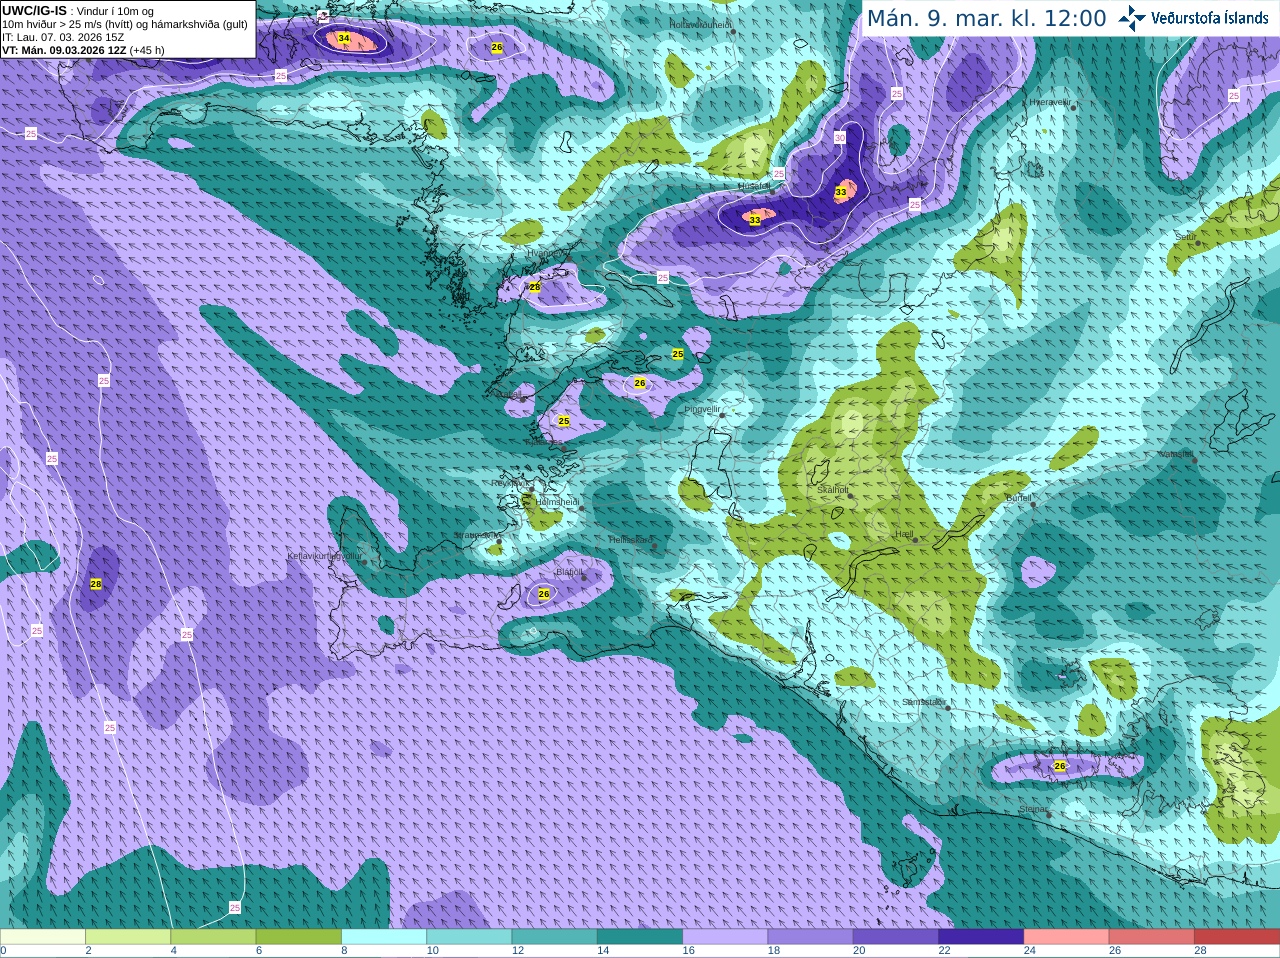This screenshot has width=1280, height=958.
Task: Select the 2–4 m/s legend swatch
Action: 128,937
